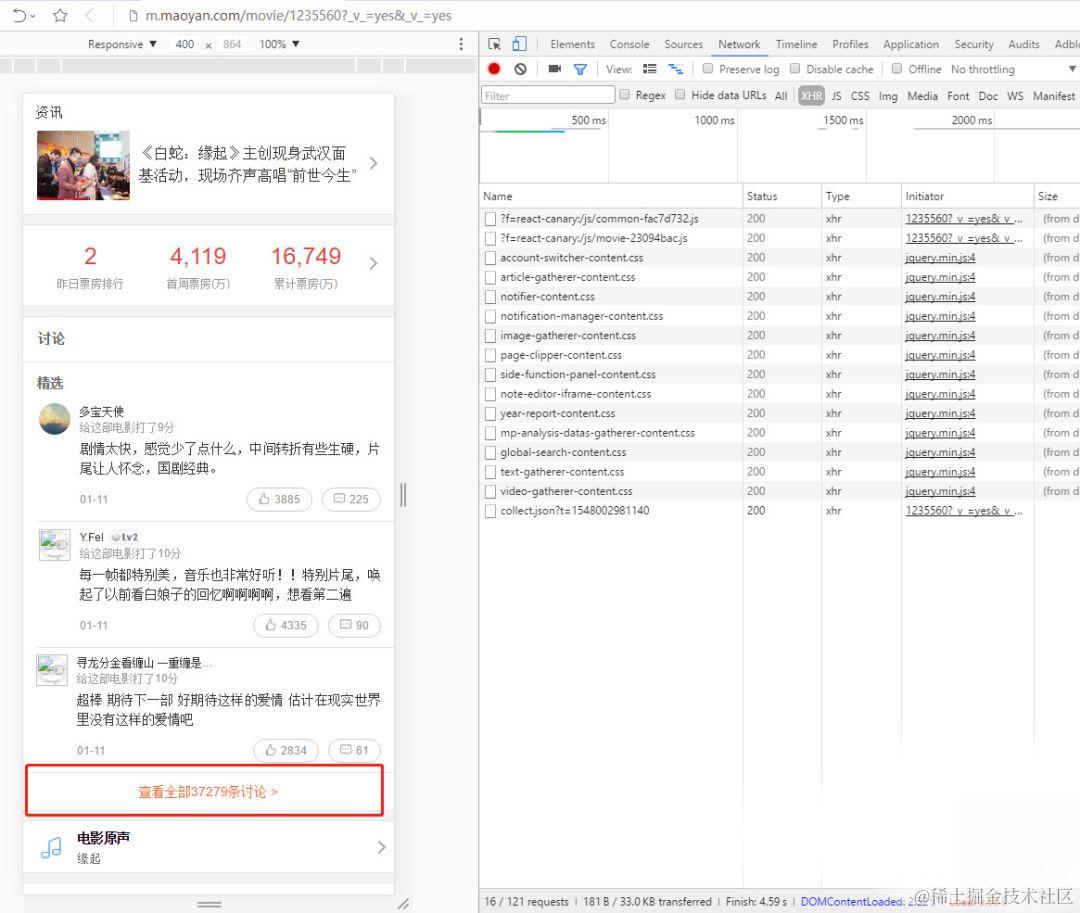The image size is (1080, 913).
Task: Click the music note icon for 电影原声
Action: (51, 848)
